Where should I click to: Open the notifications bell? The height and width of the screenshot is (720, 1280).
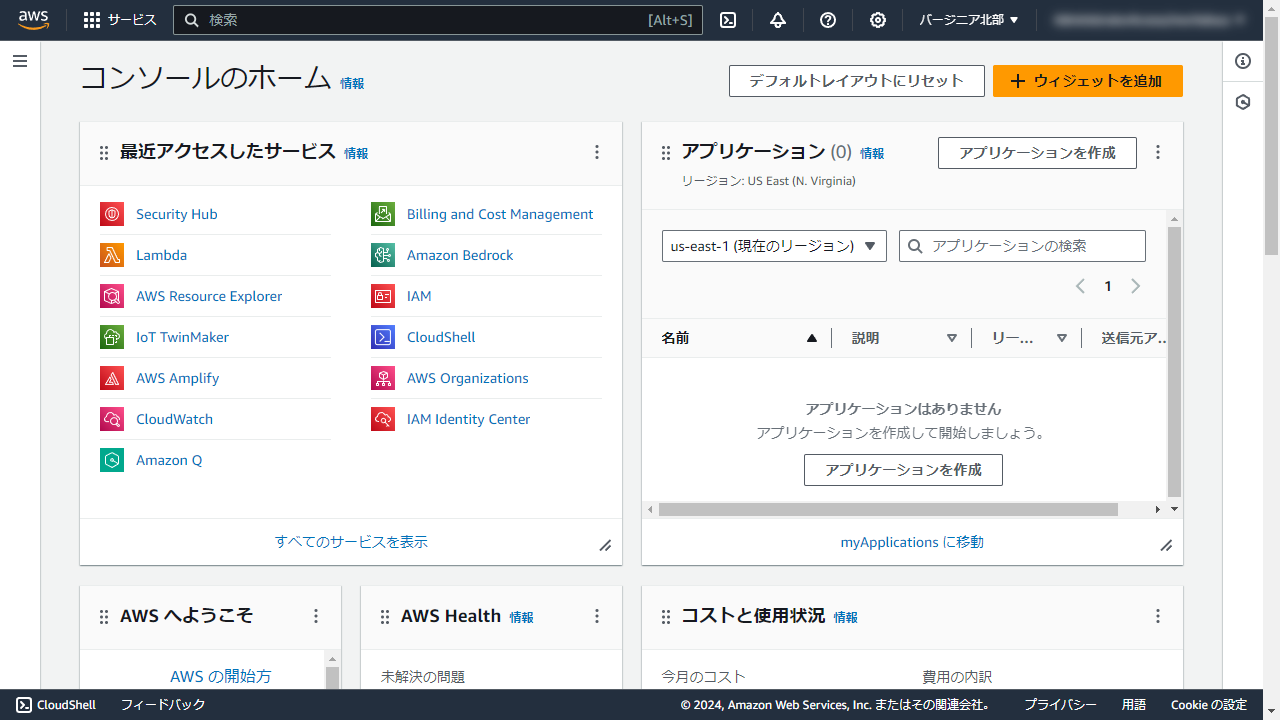[778, 20]
